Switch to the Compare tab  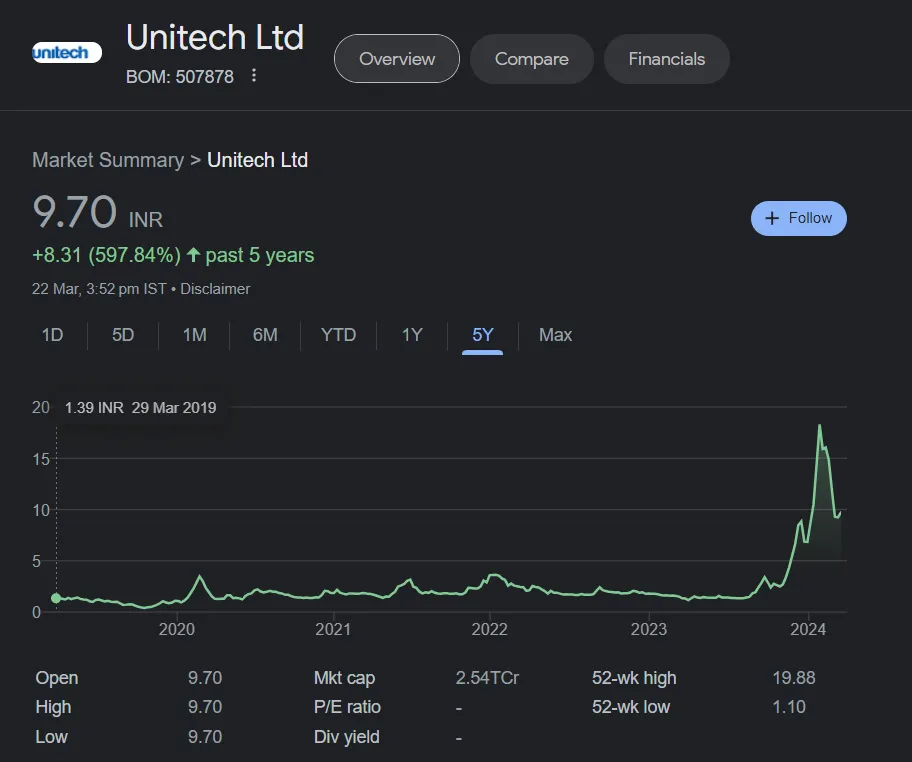[x=532, y=59]
